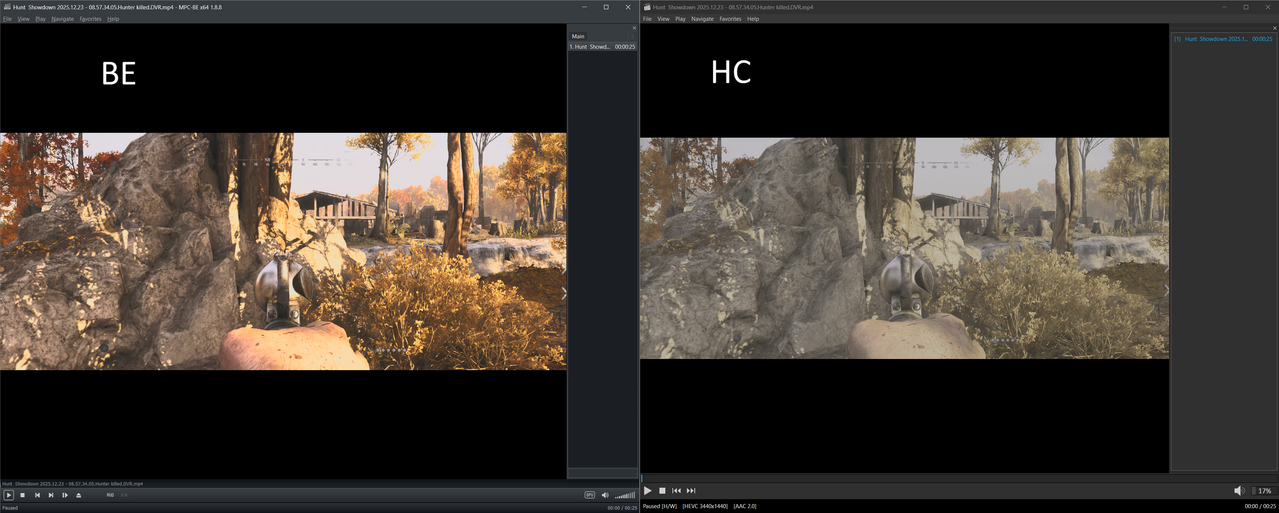Skip to previous file in MPC-HC
The width and height of the screenshot is (1279, 513).
(677, 490)
